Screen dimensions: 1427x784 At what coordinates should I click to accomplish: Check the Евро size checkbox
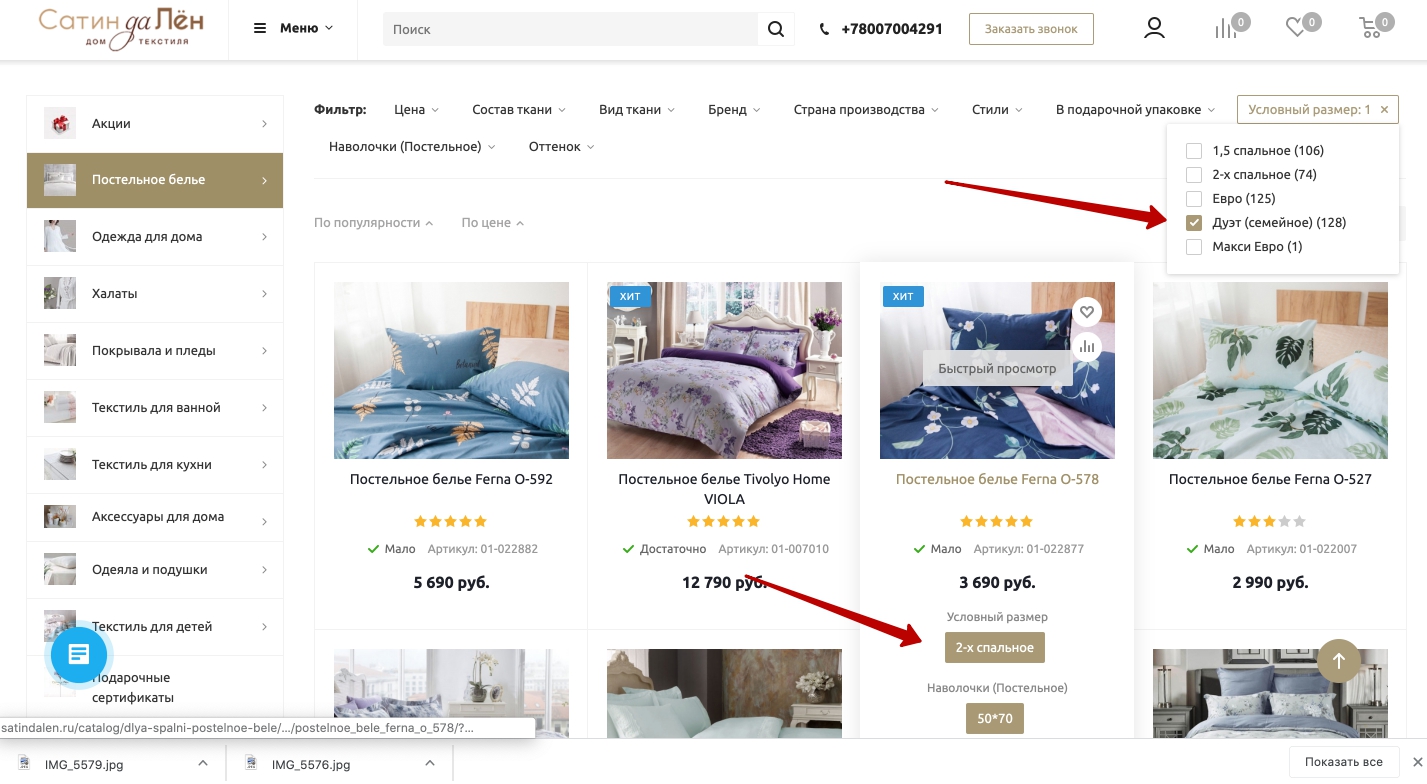(1194, 199)
